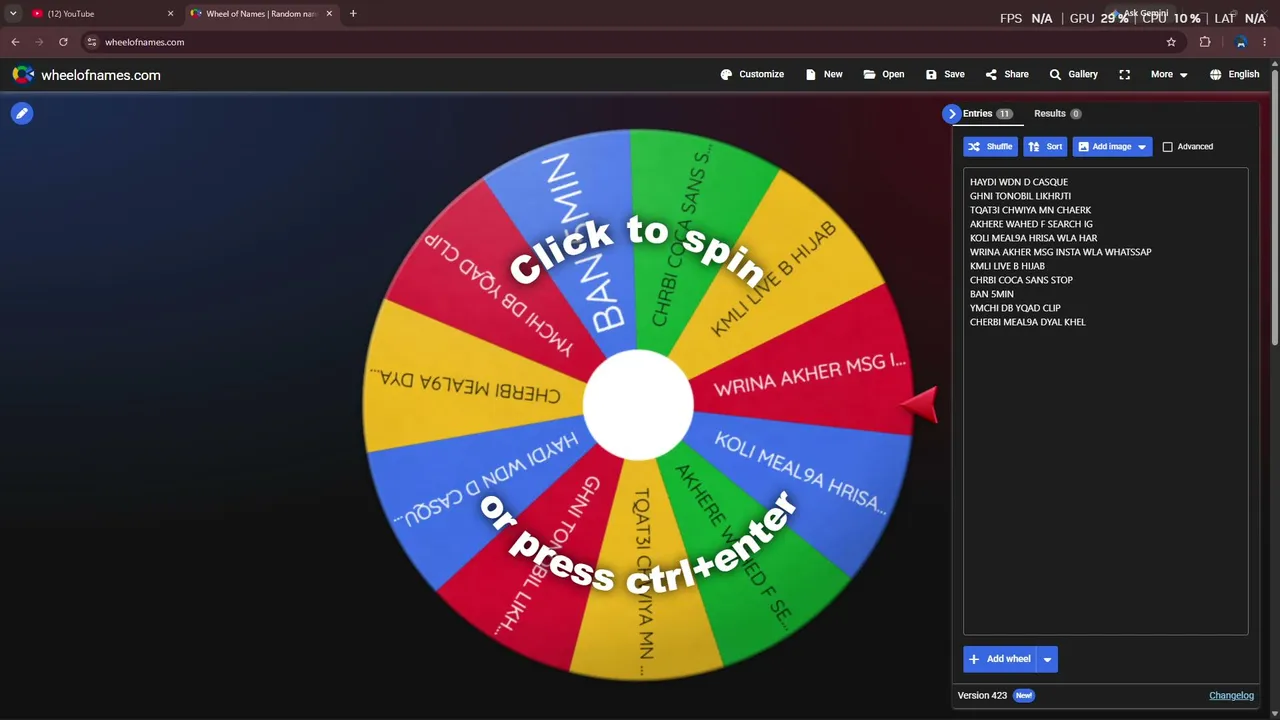This screenshot has height=720, width=1280.
Task: Expand the More dropdown menu
Action: tap(1169, 74)
